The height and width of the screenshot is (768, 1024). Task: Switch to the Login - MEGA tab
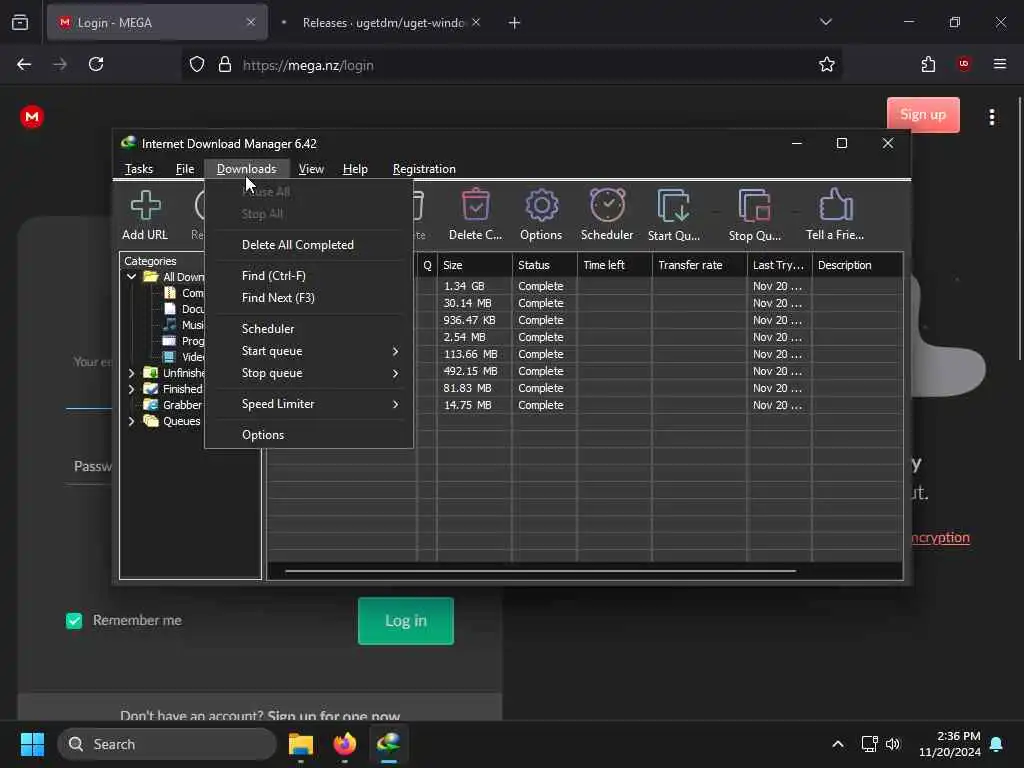157,23
